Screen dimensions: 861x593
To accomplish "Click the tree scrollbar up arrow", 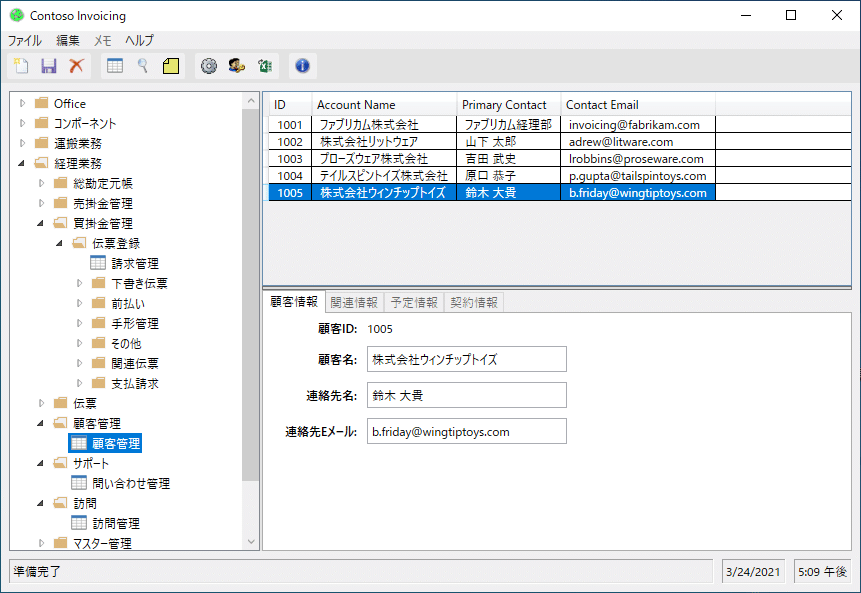I will (251, 101).
